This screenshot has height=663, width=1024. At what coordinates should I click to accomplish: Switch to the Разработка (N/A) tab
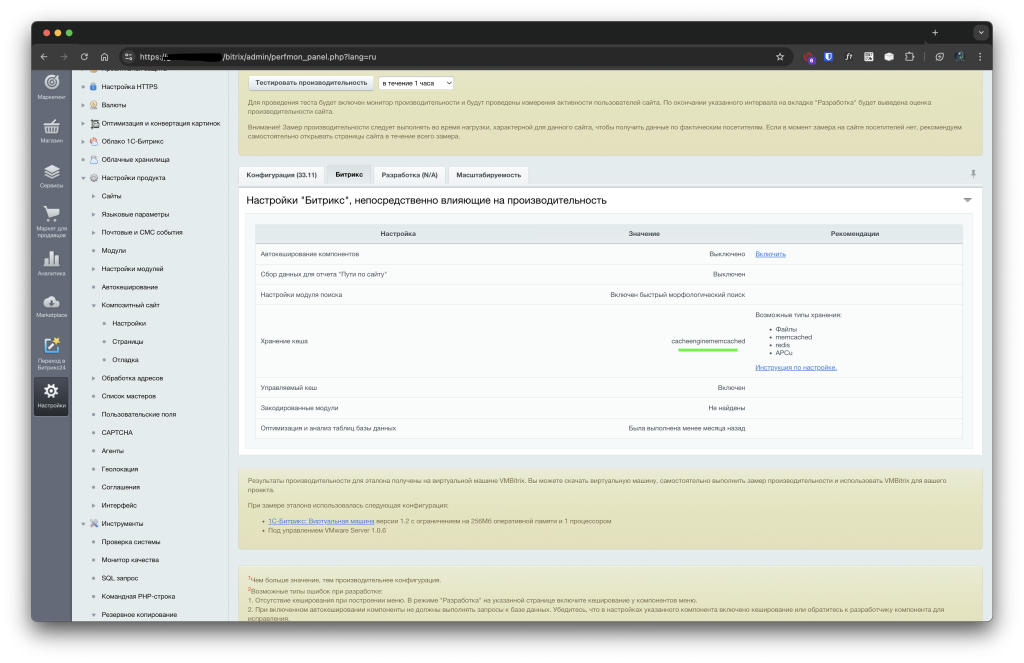point(409,175)
